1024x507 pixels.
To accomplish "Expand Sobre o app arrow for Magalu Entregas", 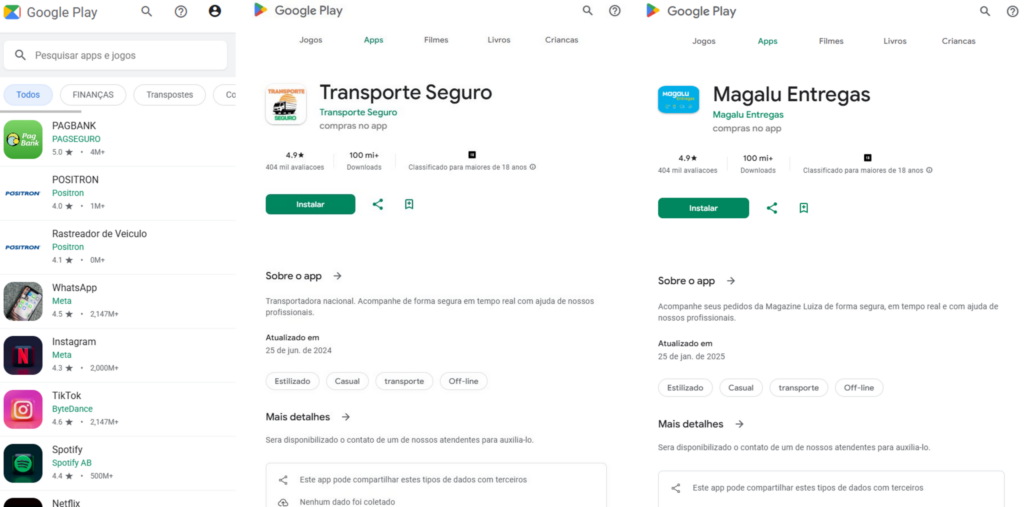I will click(731, 281).
